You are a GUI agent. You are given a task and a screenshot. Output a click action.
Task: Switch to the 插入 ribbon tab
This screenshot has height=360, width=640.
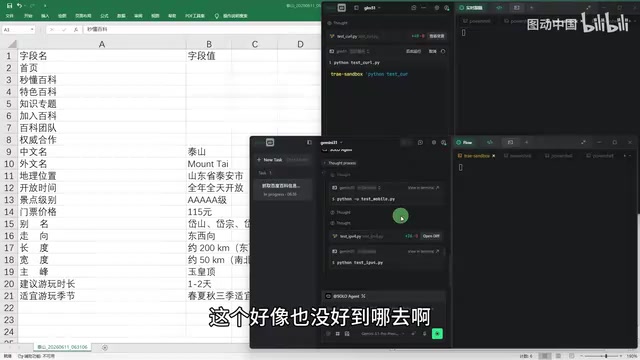[x=45, y=16]
